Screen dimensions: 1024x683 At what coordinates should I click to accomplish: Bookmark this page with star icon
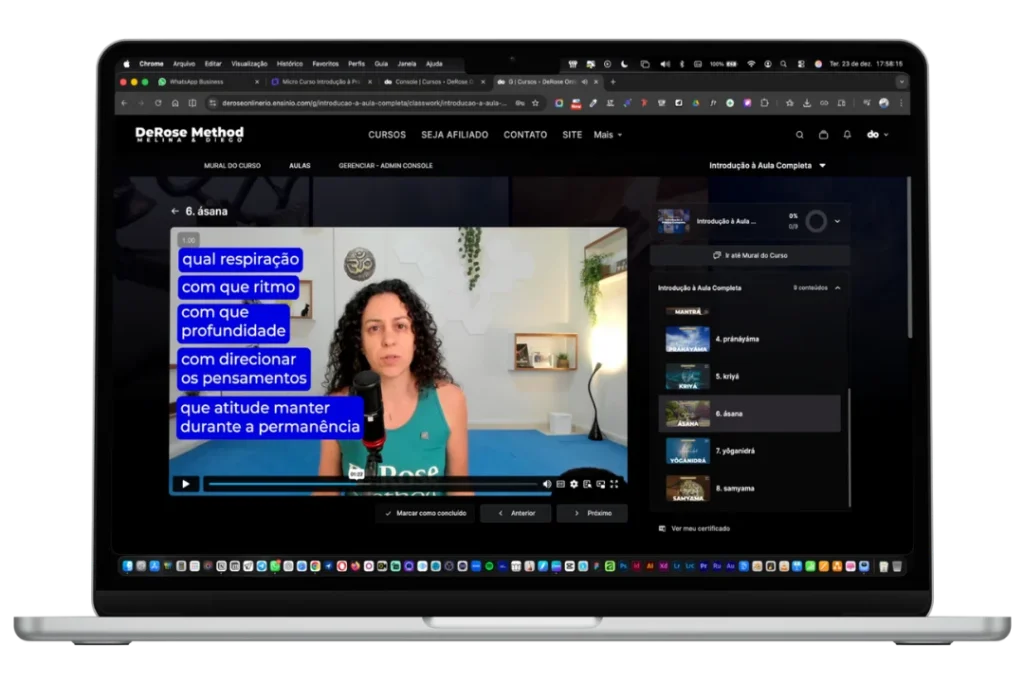click(536, 103)
